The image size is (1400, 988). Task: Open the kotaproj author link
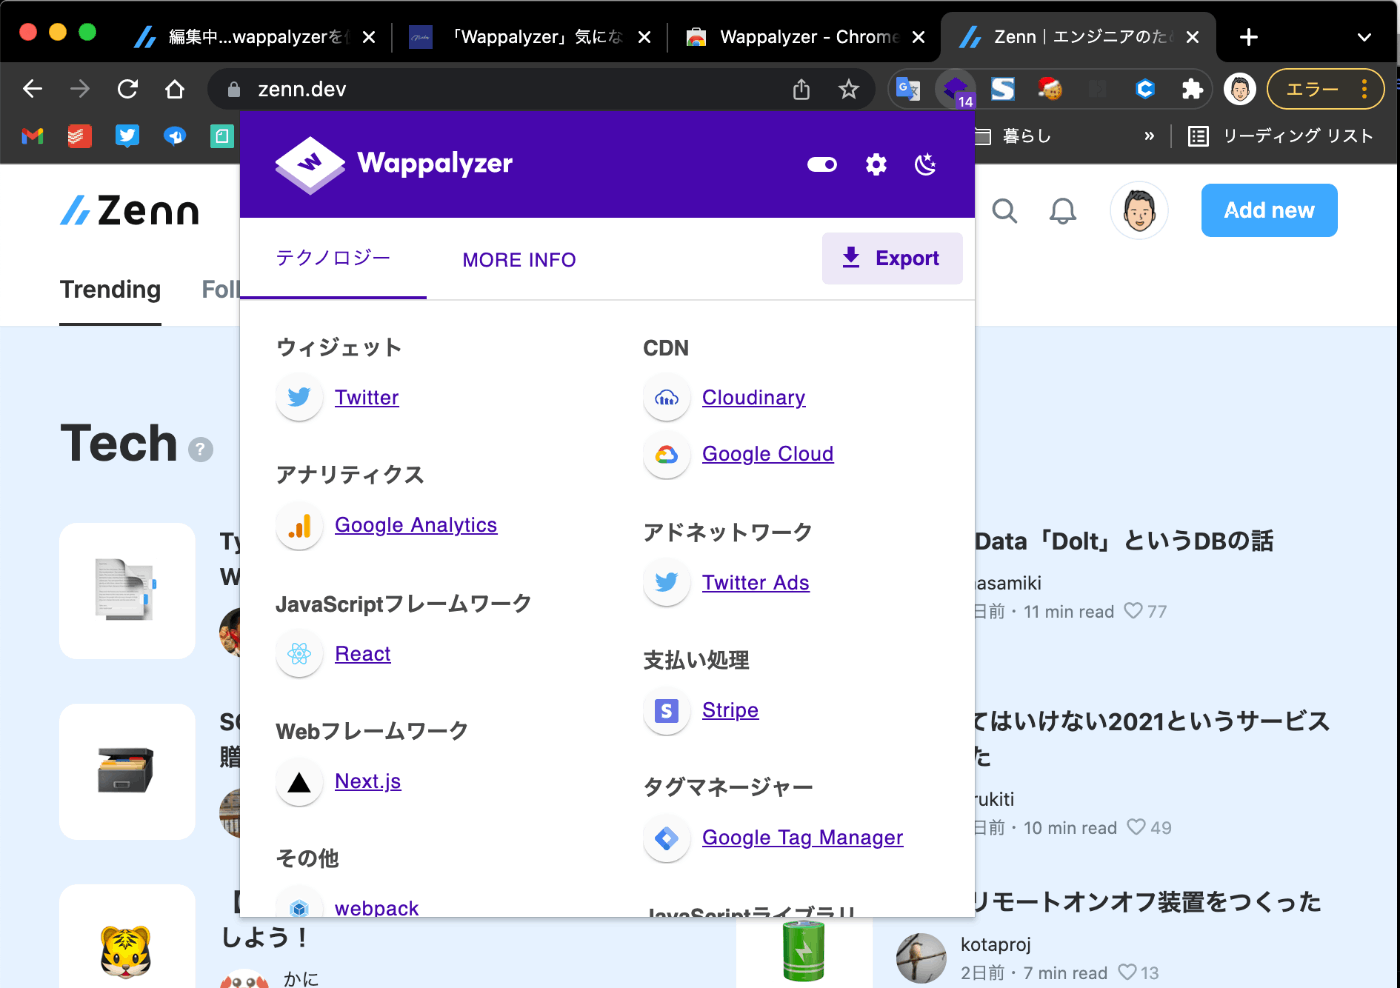click(x=995, y=944)
